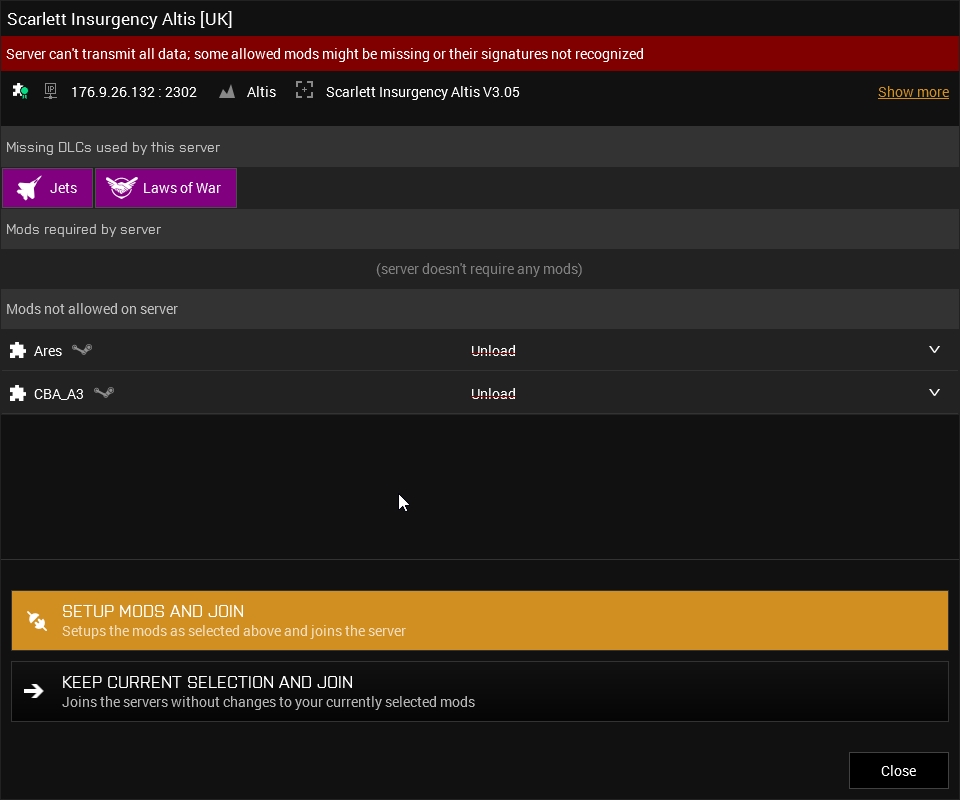
Task: Click the Ares mod puzzle icon
Action: pyautogui.click(x=18, y=350)
